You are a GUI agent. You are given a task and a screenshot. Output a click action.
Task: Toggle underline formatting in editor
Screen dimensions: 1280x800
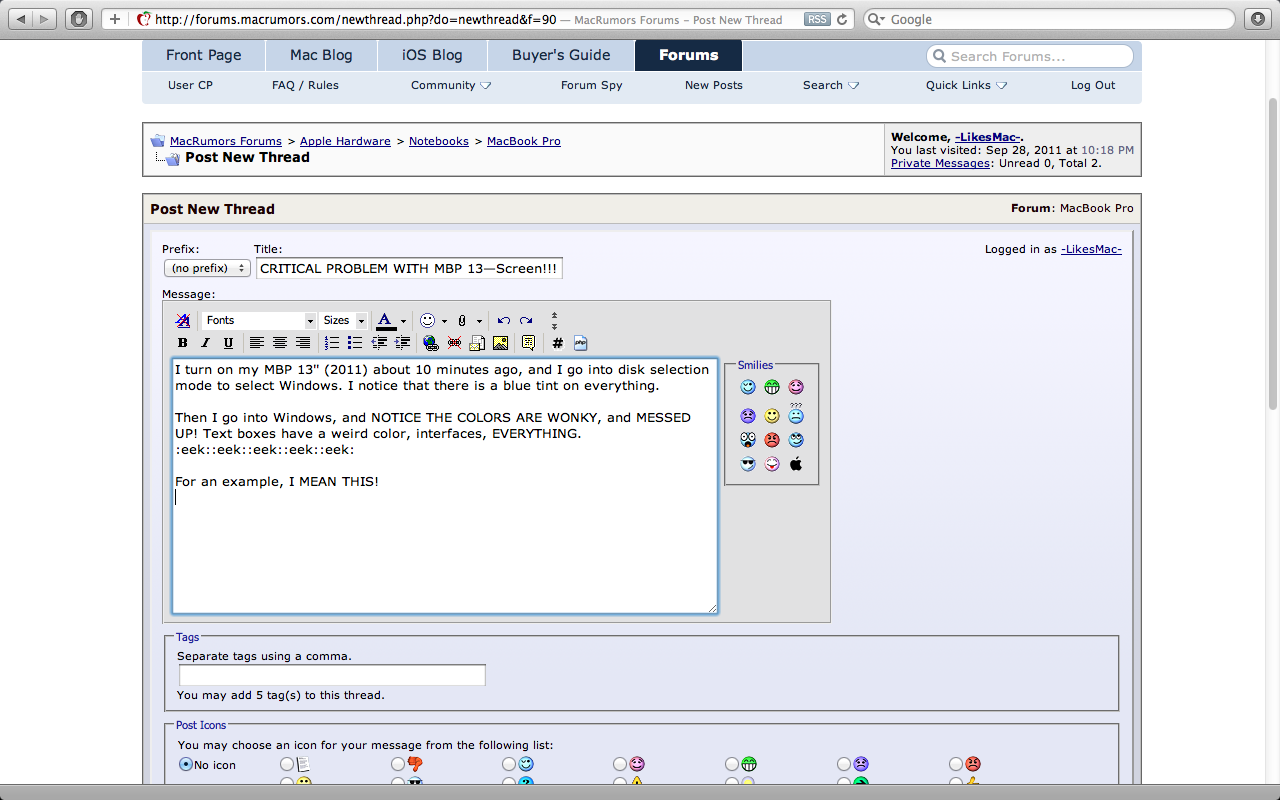(228, 343)
